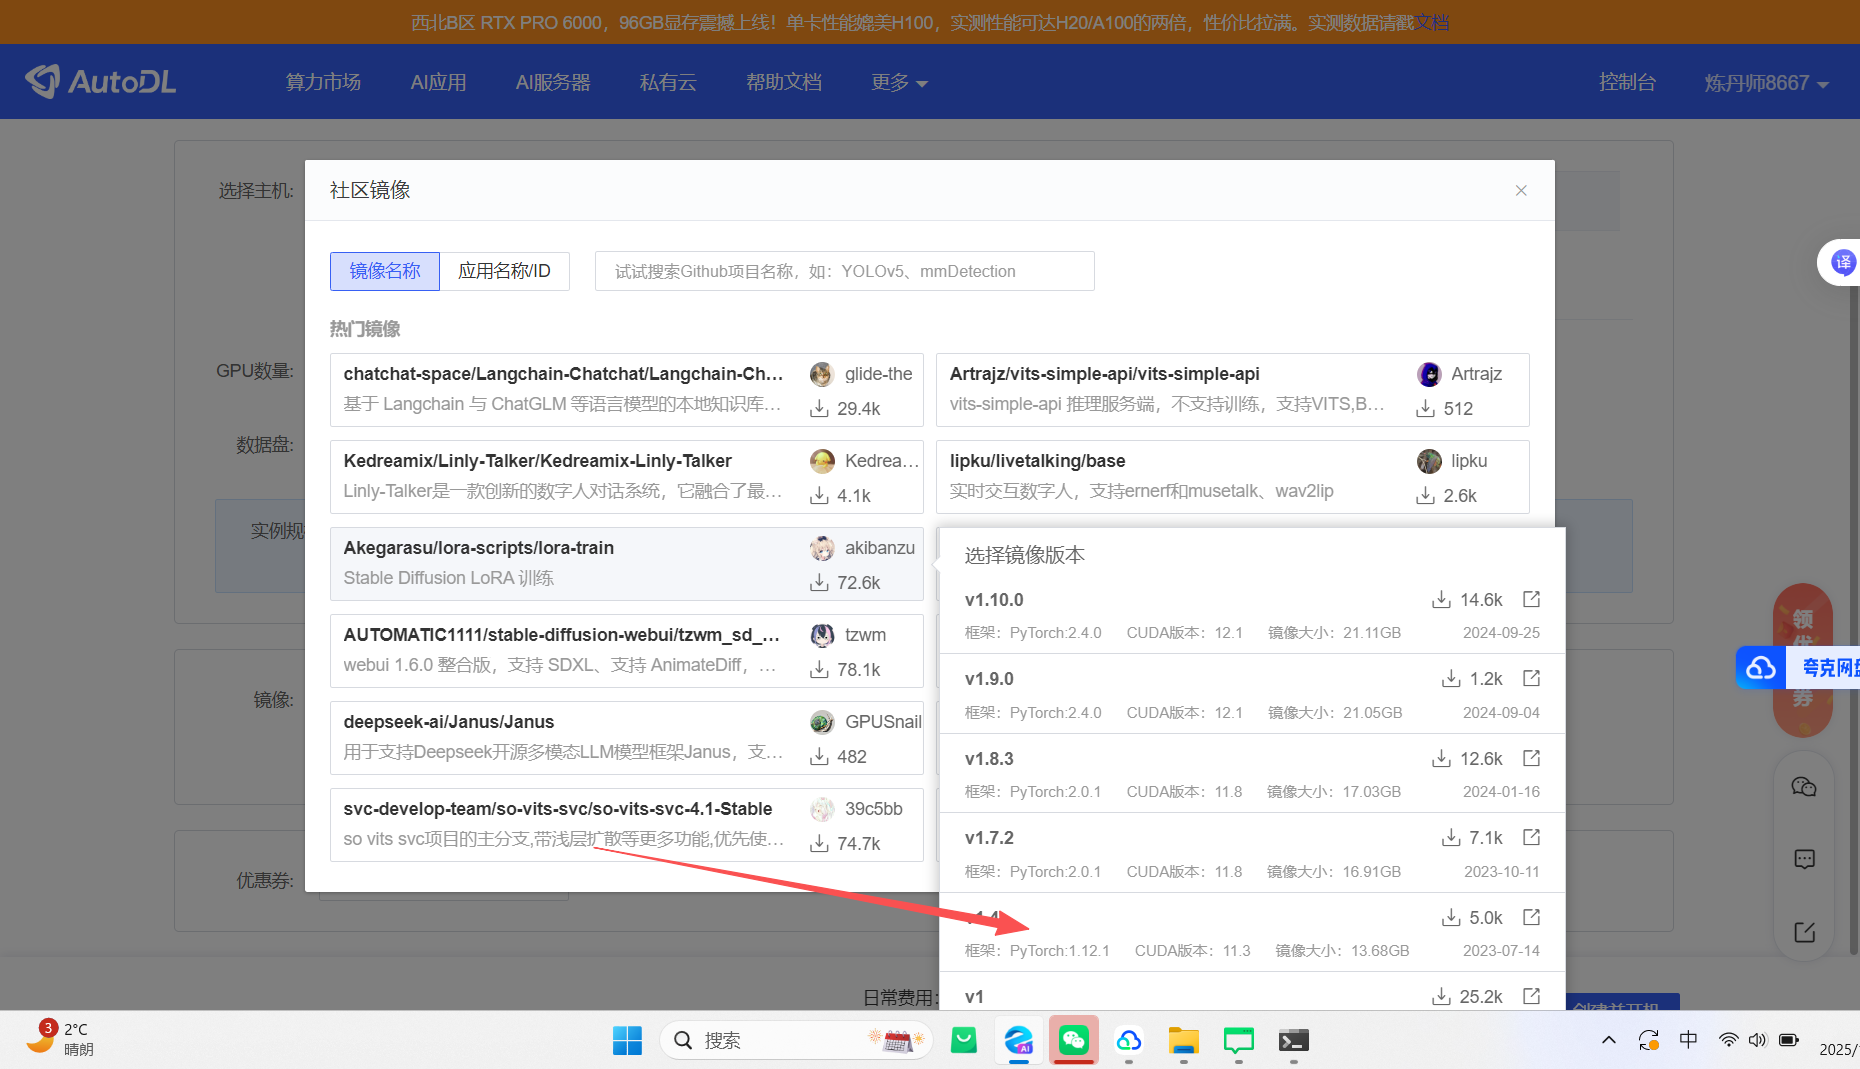The width and height of the screenshot is (1860, 1069).
Task: Show hidden system tray icons
Action: coord(1608,1040)
